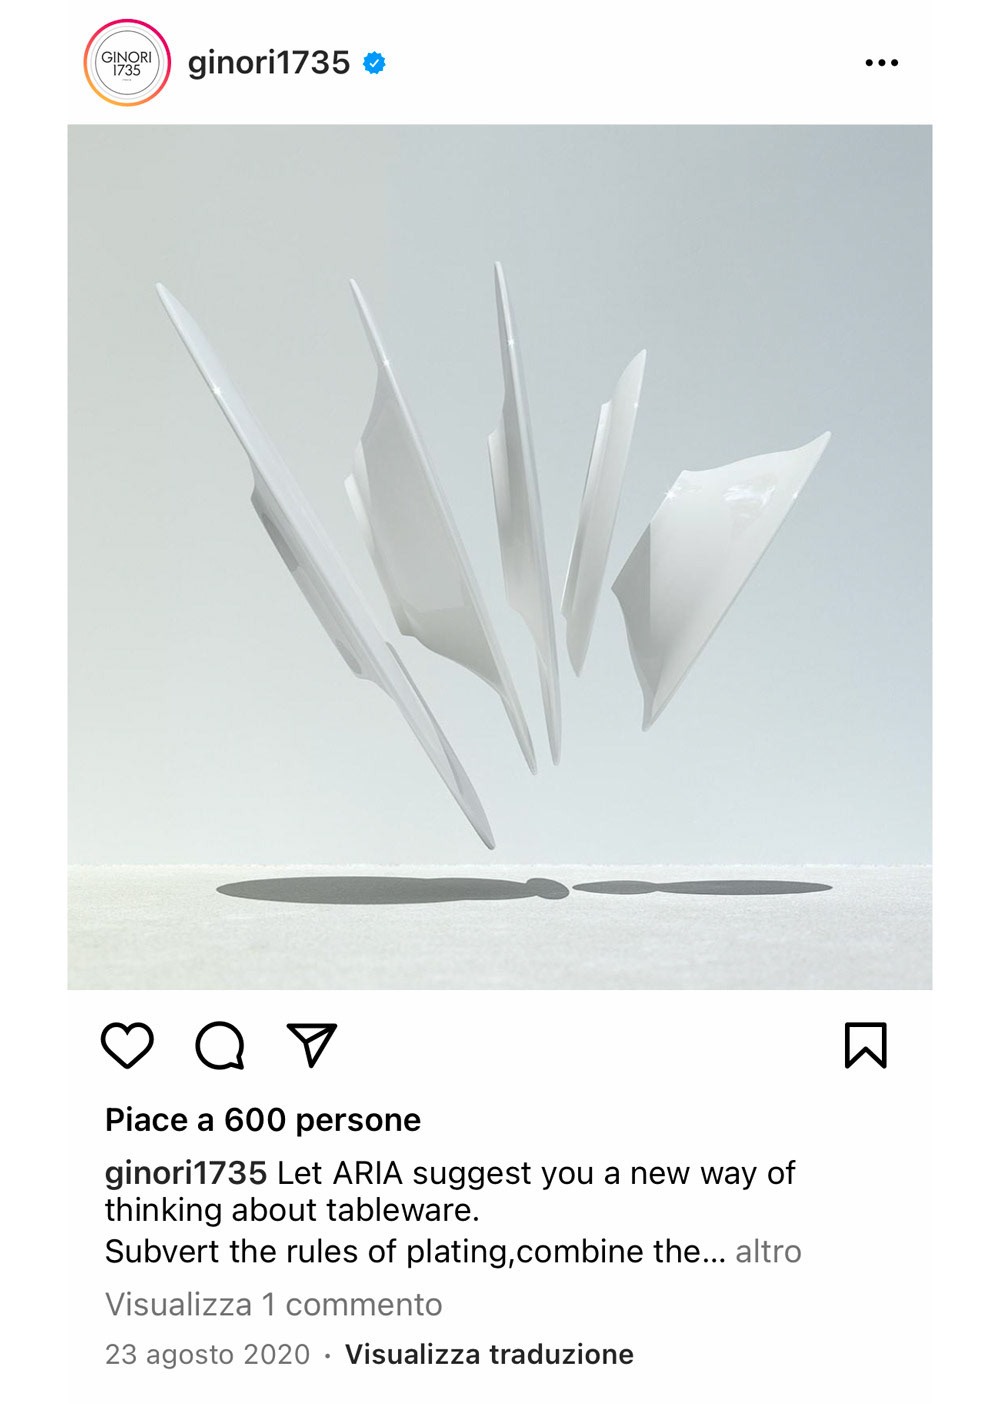Like the post with the heart icon
This screenshot has width=1000, height=1405.
[x=128, y=1046]
